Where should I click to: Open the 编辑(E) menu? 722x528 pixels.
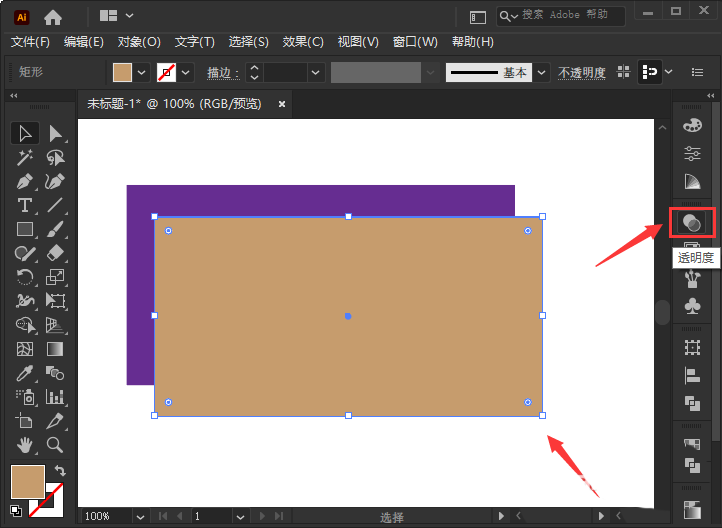[84, 42]
